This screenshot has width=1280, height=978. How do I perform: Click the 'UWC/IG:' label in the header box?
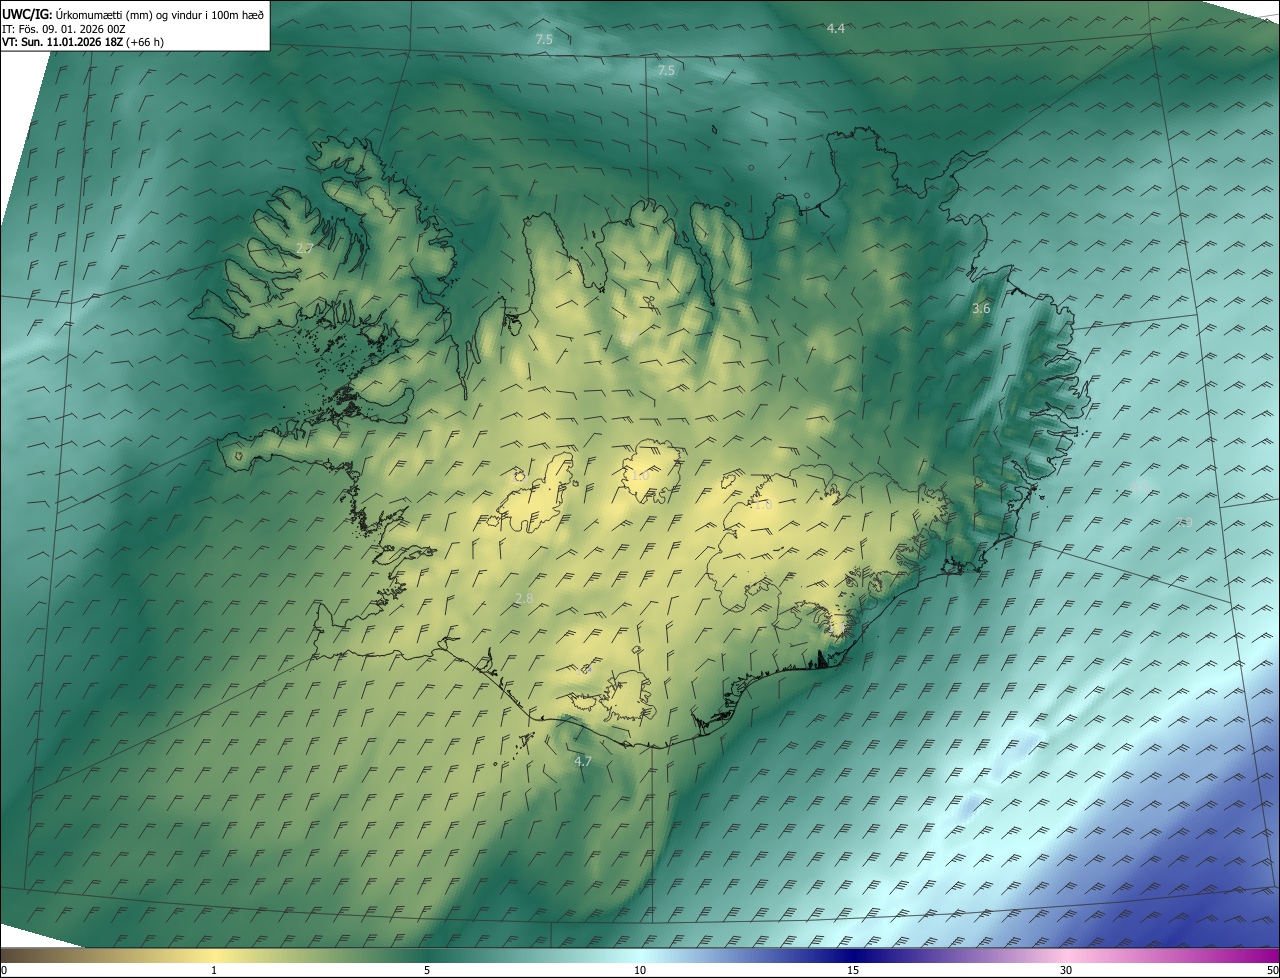27,14
